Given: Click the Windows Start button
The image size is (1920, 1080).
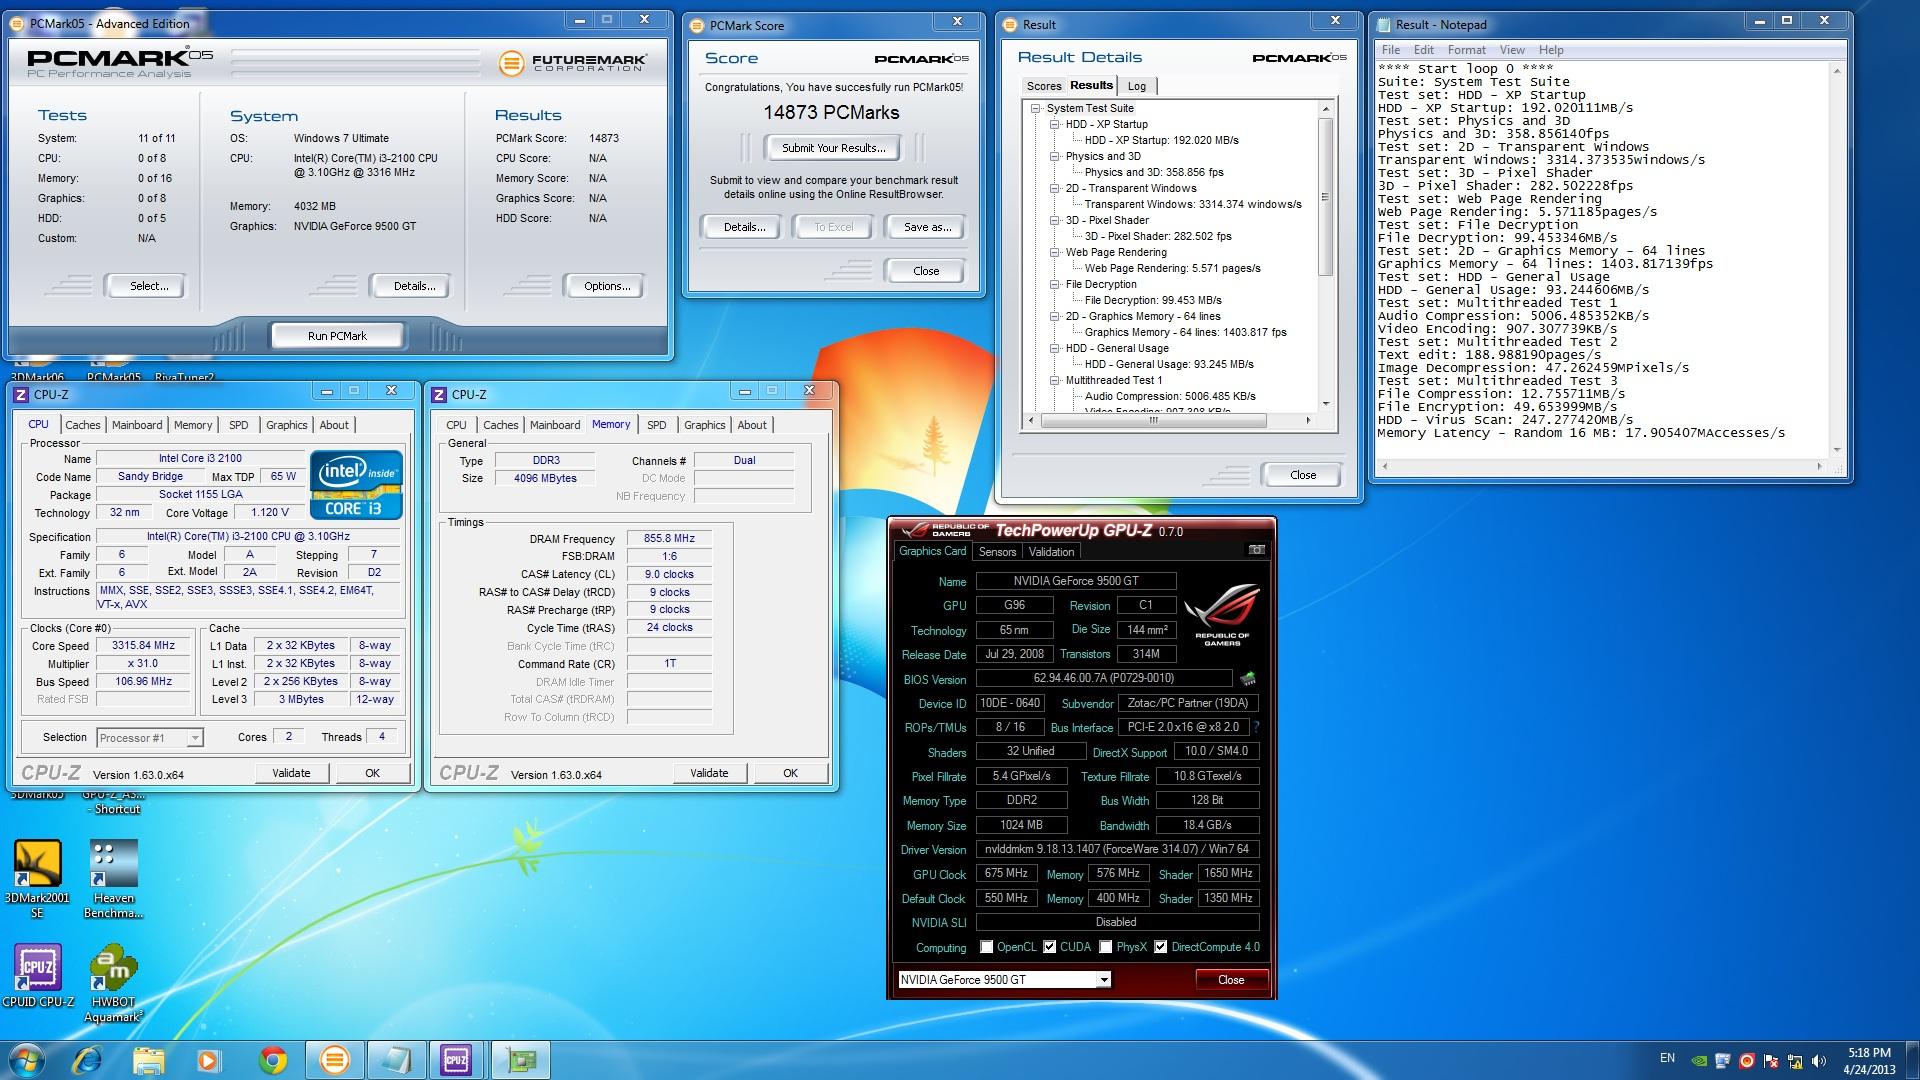Looking at the screenshot, I should 26,1060.
